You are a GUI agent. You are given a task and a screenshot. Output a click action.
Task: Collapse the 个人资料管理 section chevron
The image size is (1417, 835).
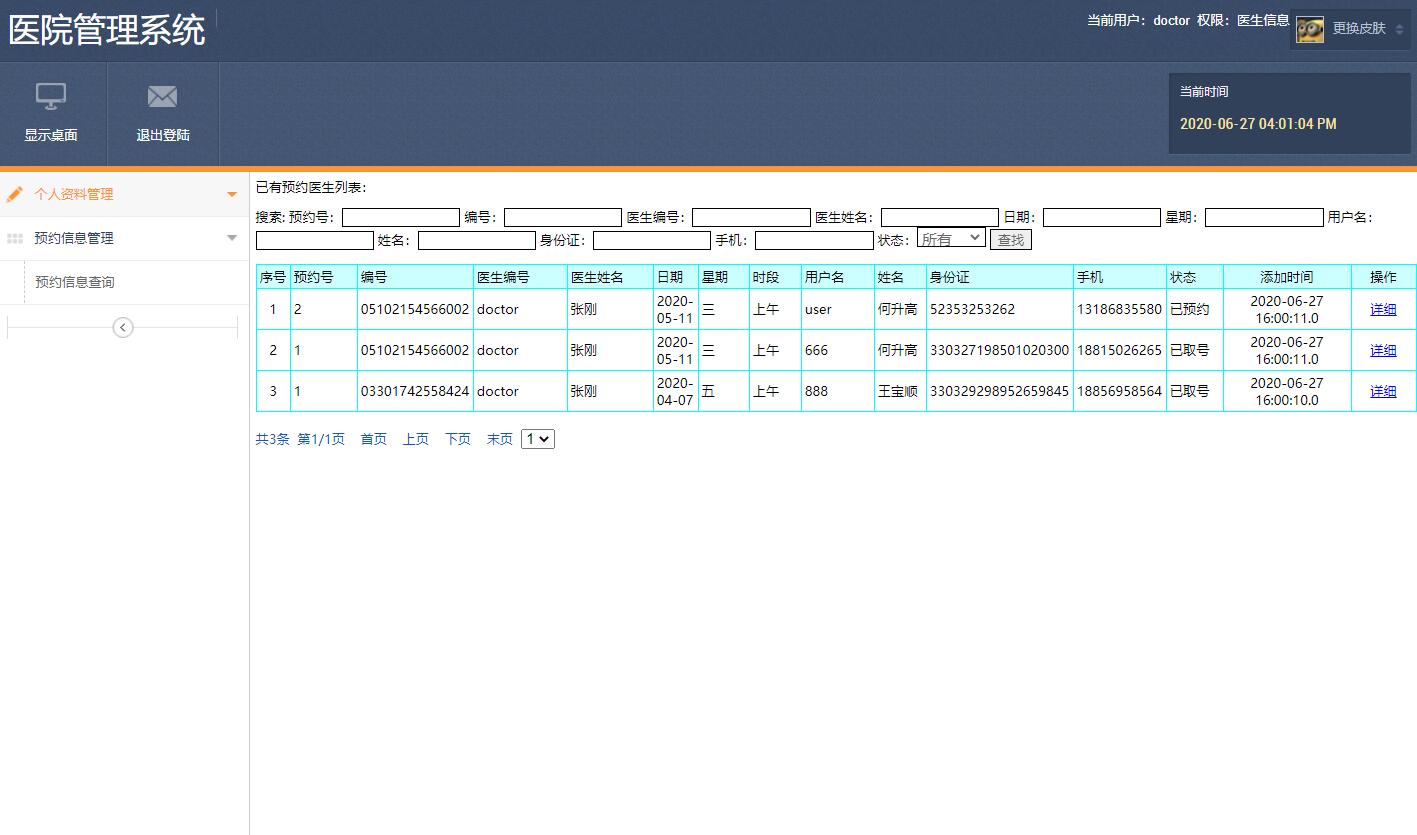click(231, 195)
